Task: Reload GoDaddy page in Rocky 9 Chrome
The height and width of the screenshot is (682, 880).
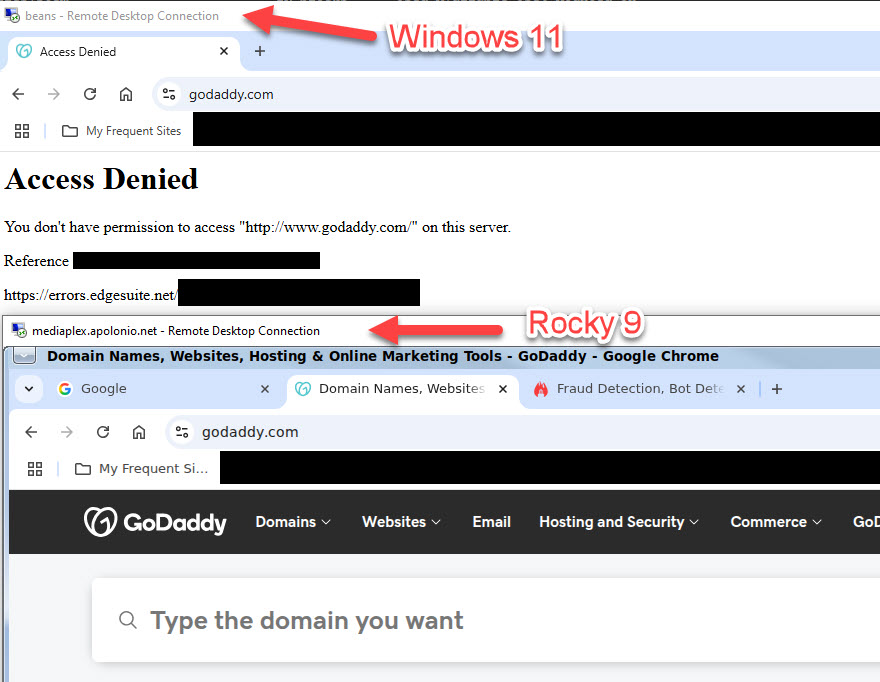Action: (x=103, y=432)
